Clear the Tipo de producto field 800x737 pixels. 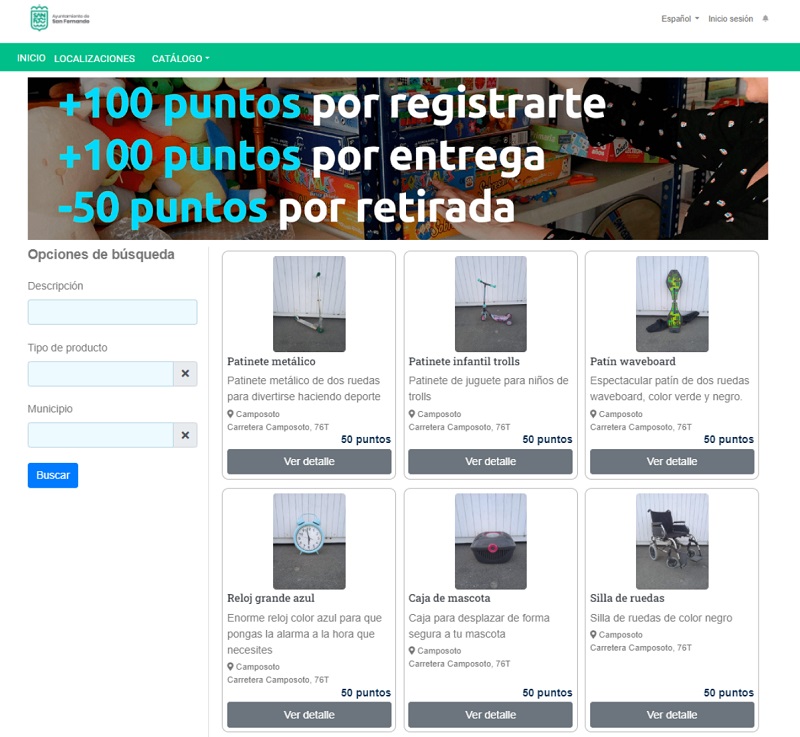click(x=185, y=374)
